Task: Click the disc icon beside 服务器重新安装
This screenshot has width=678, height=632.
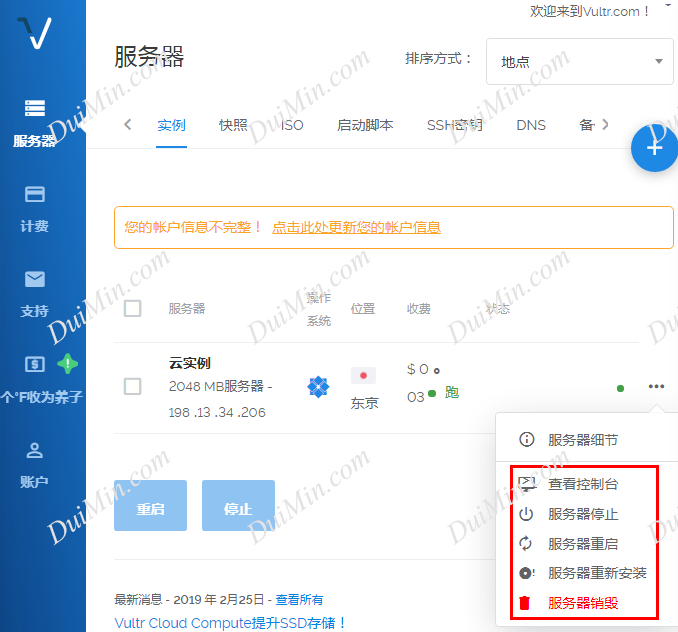Action: [527, 573]
